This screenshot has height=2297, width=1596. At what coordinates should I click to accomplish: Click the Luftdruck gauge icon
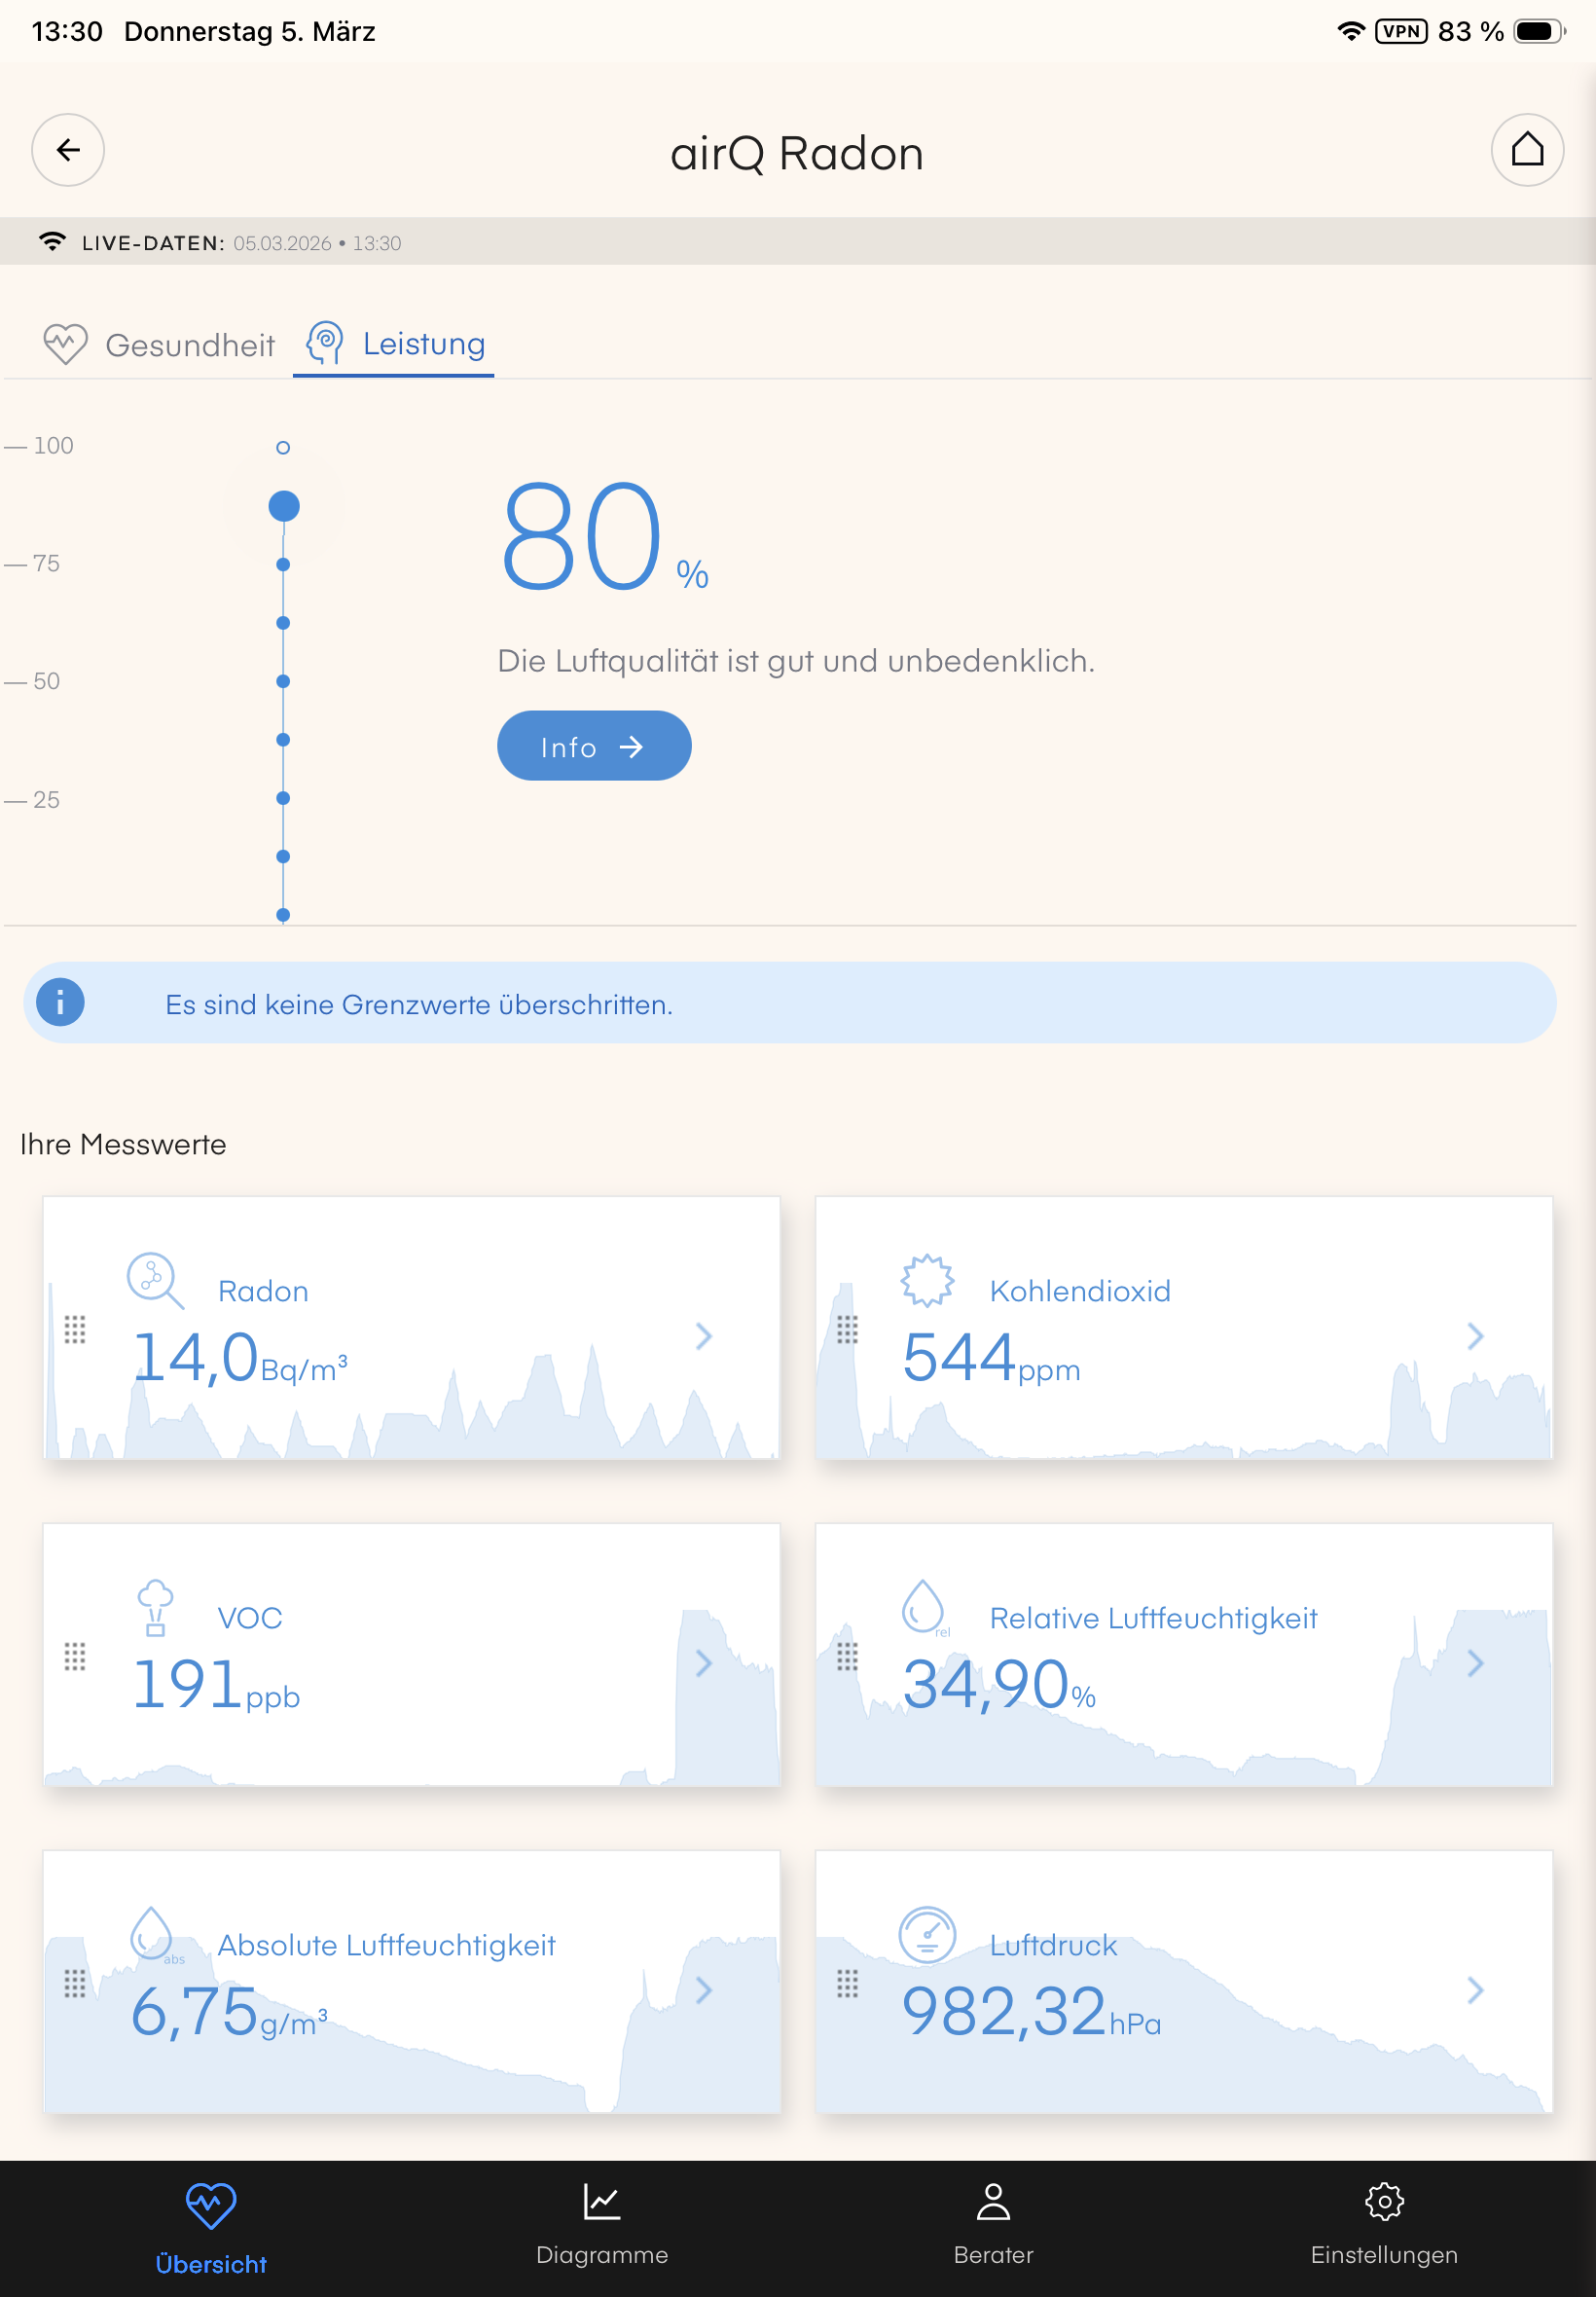[927, 1934]
